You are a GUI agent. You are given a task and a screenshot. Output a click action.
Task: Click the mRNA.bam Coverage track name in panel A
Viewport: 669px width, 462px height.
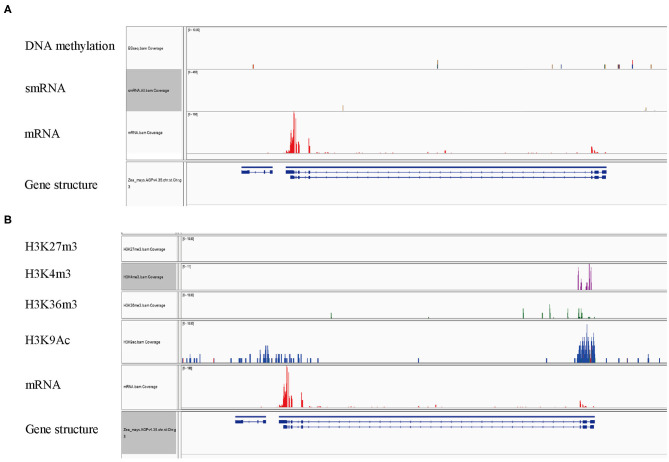(x=150, y=131)
